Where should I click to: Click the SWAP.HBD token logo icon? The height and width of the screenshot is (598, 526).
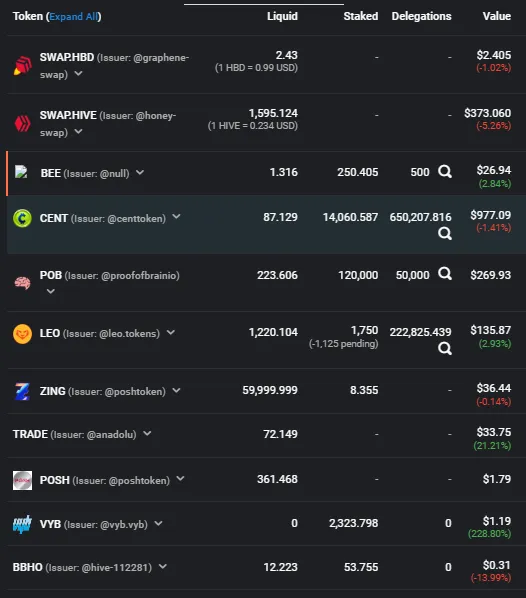pos(23,65)
